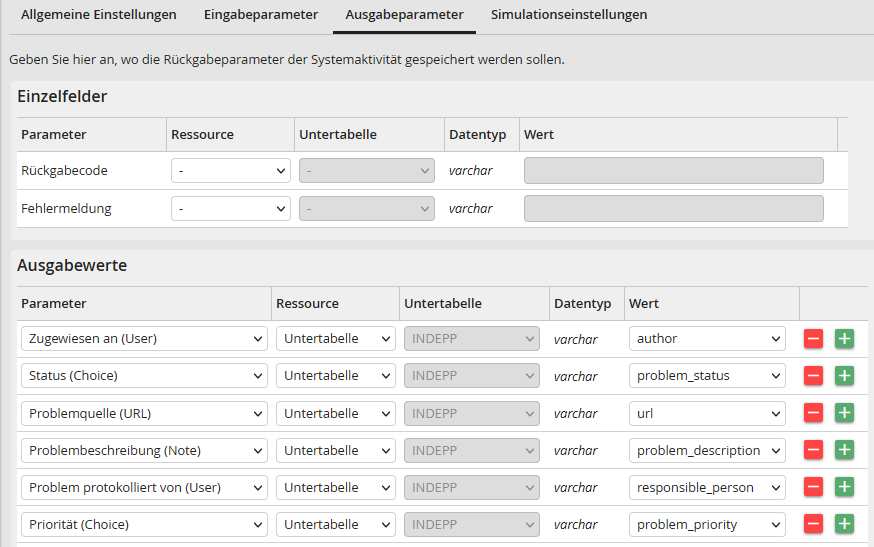Open the Eingabeparameter tab

261,14
